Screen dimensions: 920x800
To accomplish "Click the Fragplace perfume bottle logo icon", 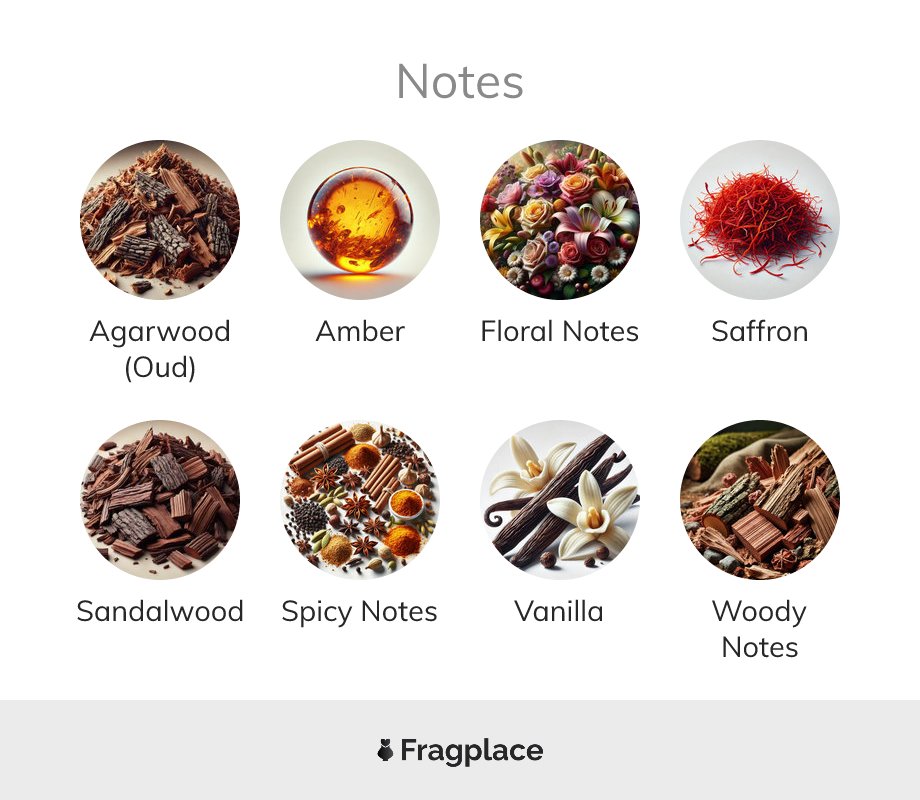I will tap(385, 750).
